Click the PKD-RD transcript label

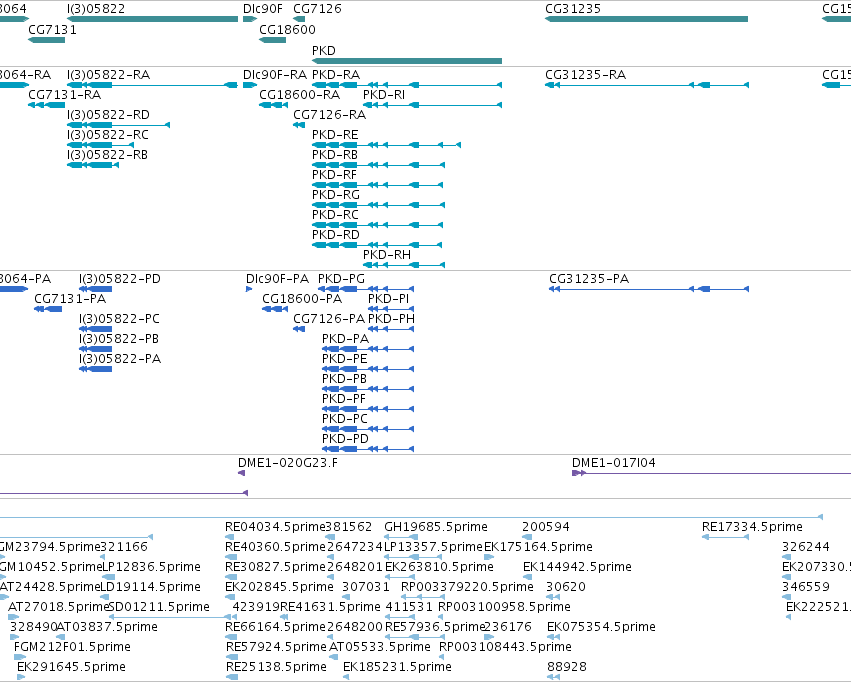pos(335,234)
